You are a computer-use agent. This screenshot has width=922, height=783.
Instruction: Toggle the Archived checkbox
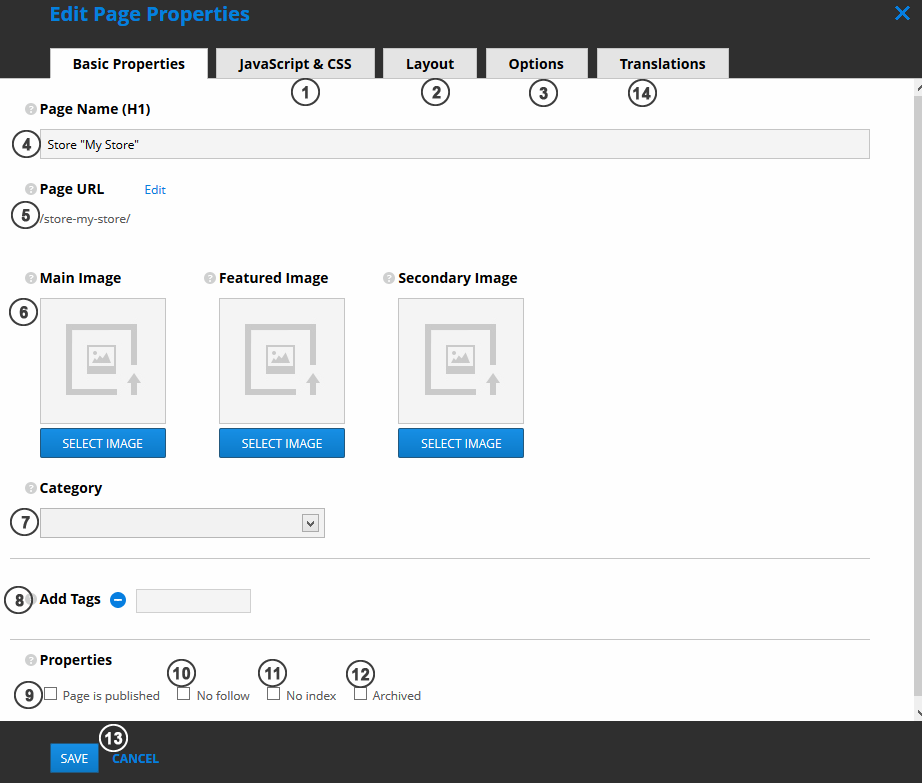click(x=360, y=694)
